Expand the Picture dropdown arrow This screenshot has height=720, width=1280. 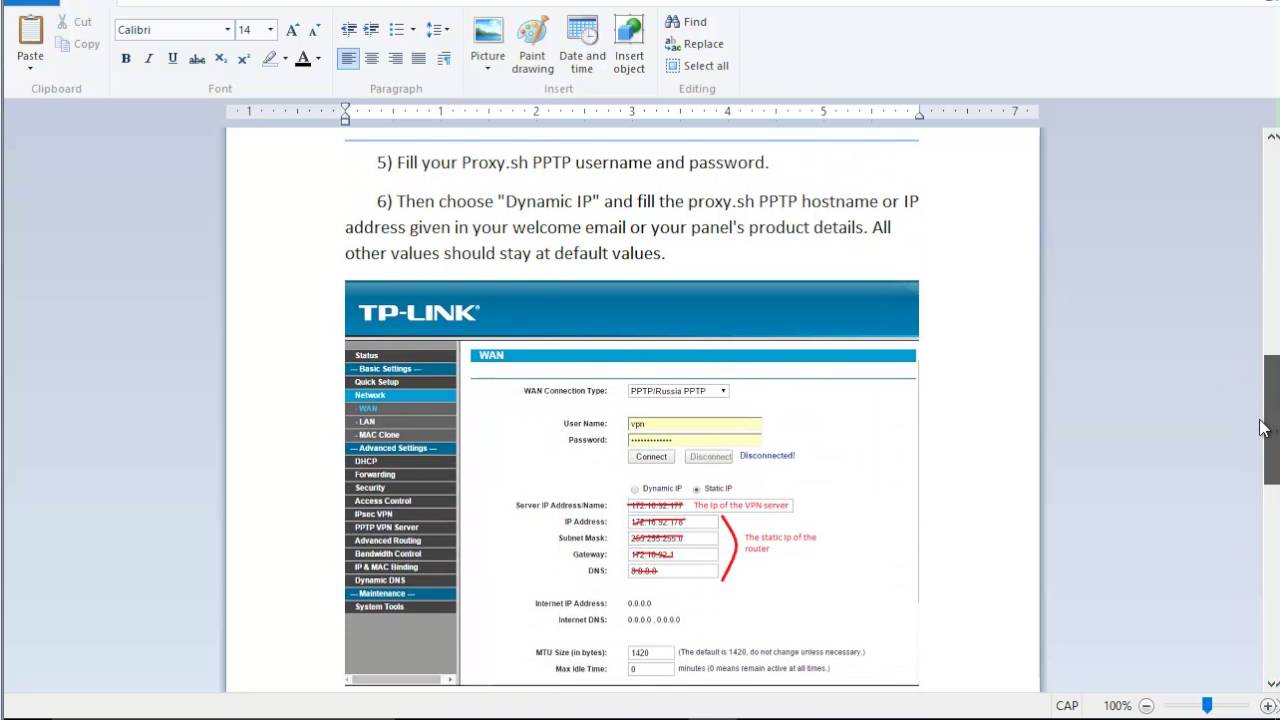[488, 69]
